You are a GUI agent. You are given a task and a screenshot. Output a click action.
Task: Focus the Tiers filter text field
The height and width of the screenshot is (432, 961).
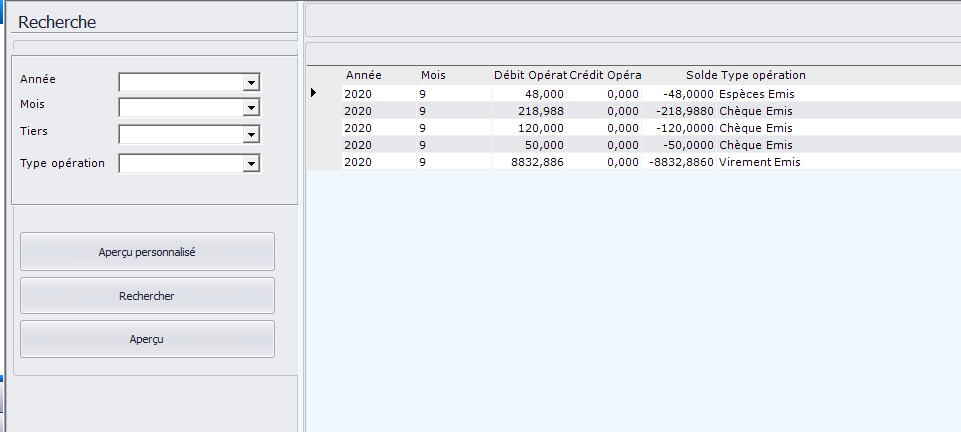tap(180, 135)
